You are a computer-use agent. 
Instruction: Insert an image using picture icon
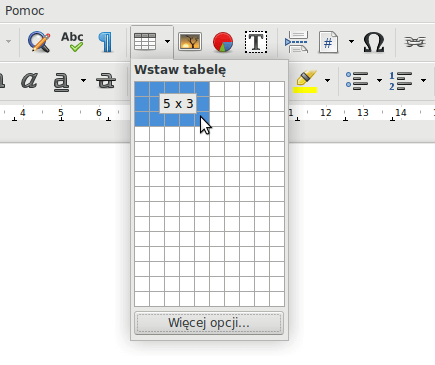coord(190,42)
